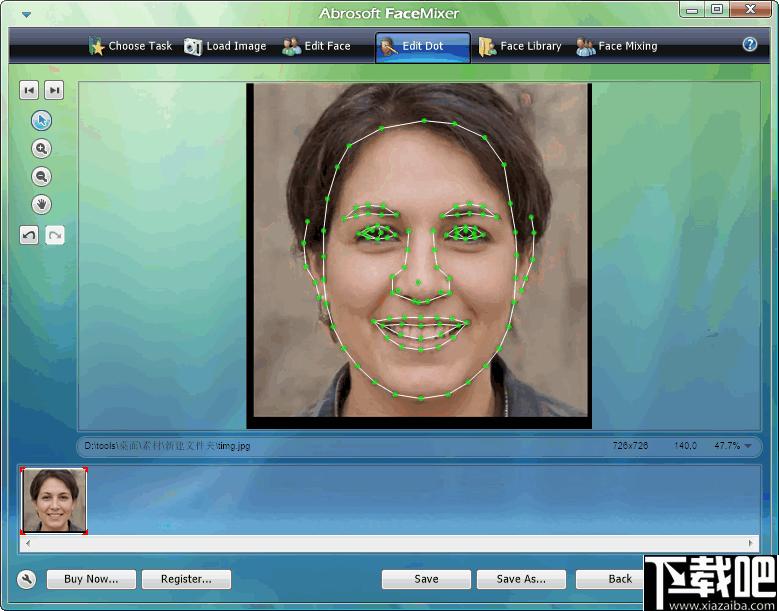Viewport: 779px width, 611px height.
Task: Select the hand pan tool
Action: click(x=41, y=205)
